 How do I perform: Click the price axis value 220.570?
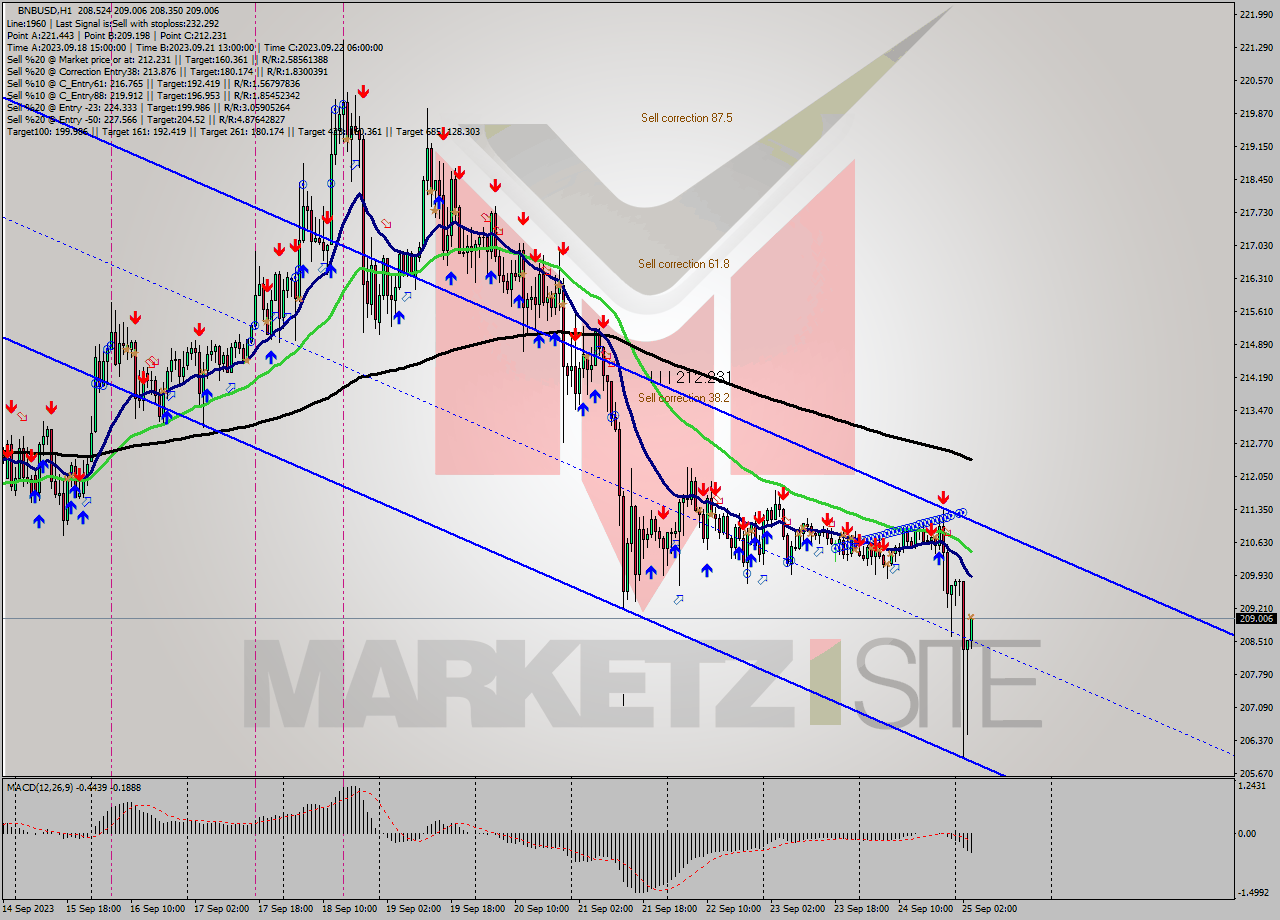(x=1255, y=80)
